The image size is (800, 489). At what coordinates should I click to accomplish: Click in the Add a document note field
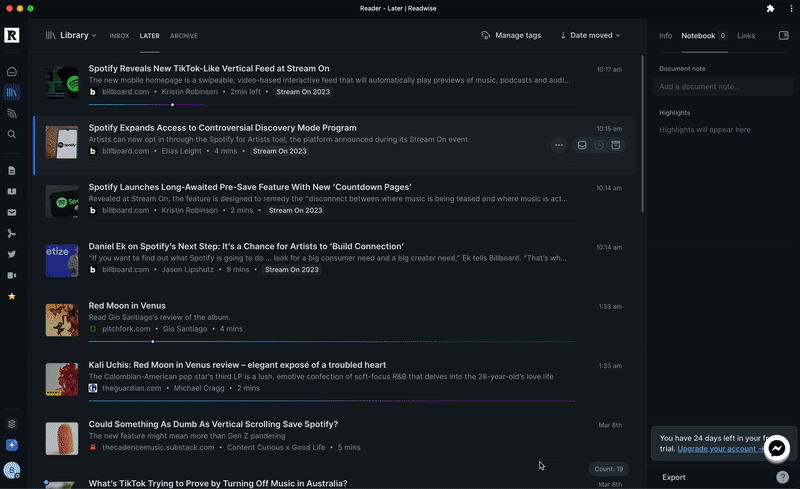723,86
